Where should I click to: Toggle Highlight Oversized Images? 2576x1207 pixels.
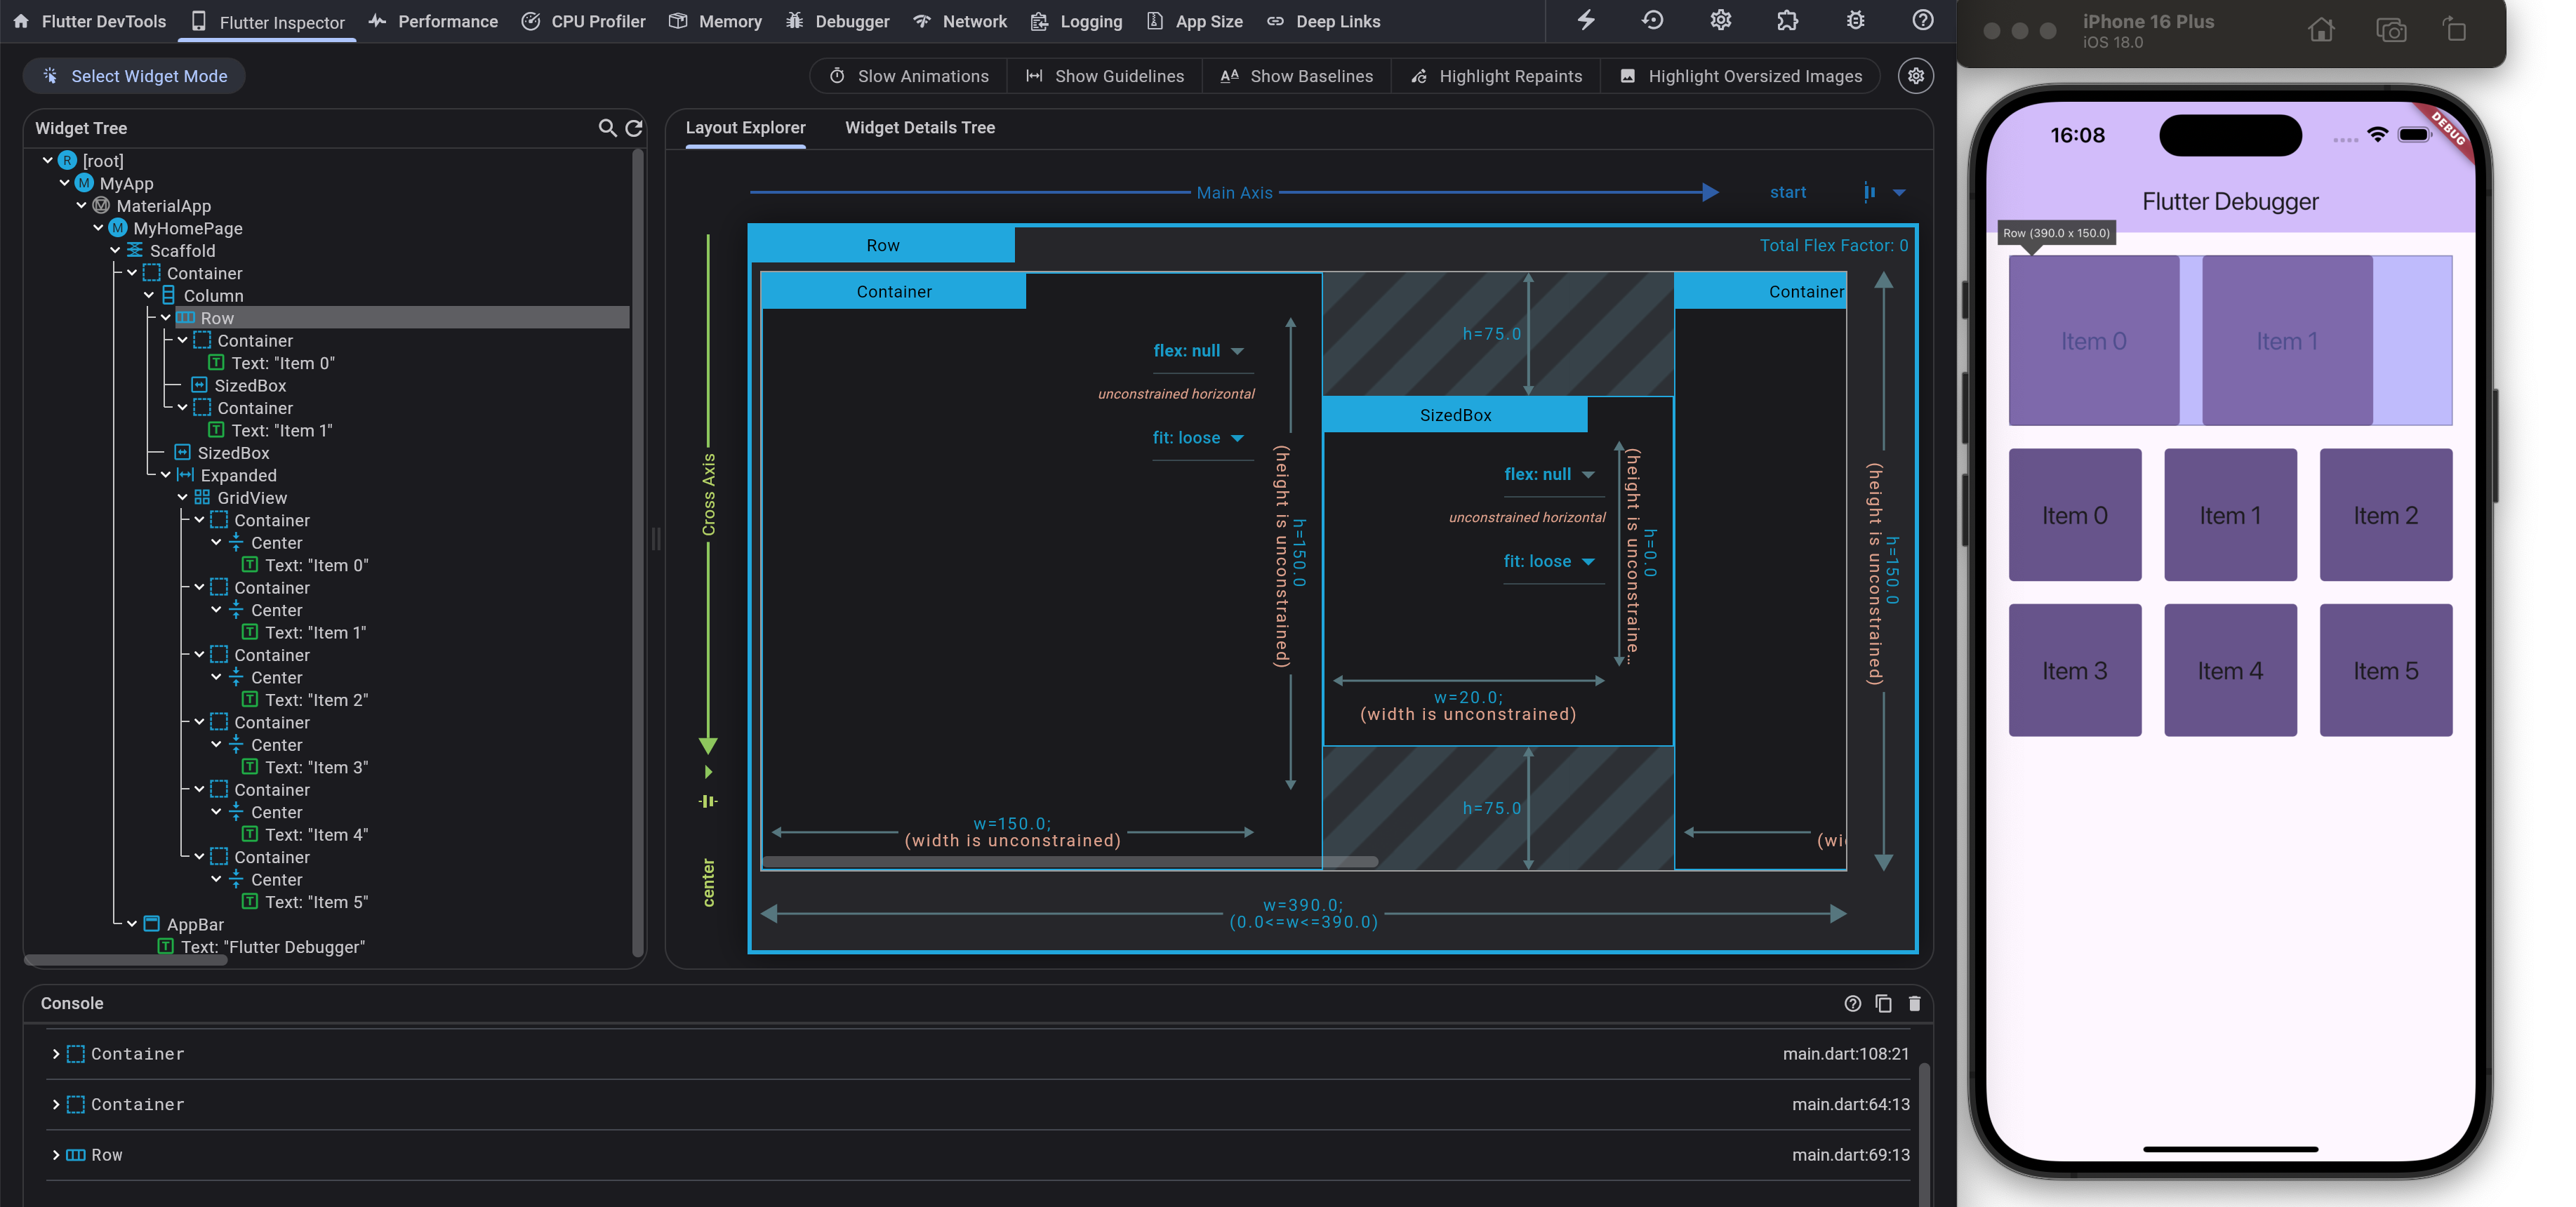[1740, 76]
